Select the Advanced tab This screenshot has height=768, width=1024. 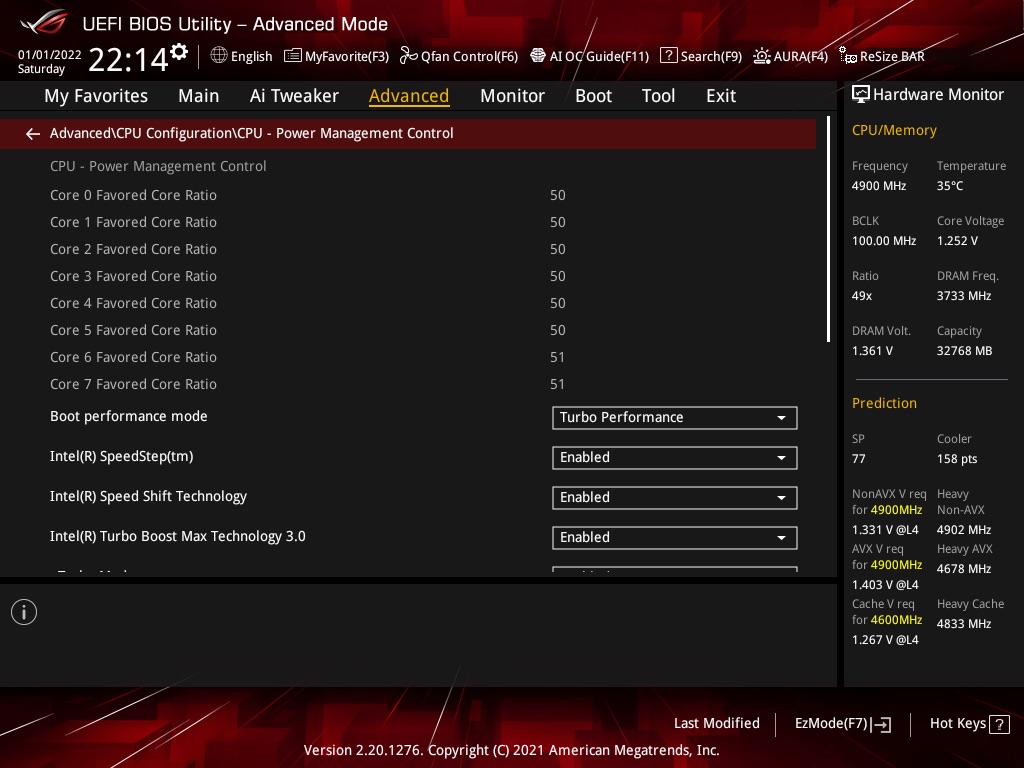point(409,96)
